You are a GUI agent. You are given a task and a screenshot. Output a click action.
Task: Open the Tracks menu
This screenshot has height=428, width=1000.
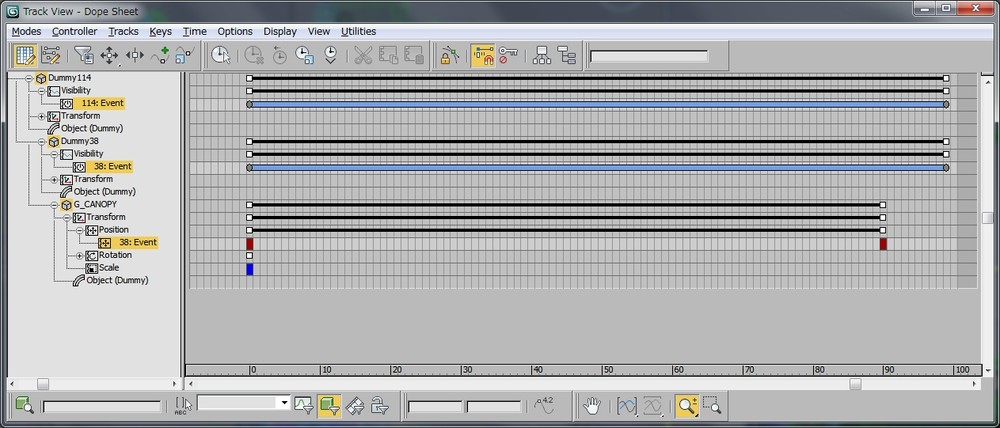point(123,31)
